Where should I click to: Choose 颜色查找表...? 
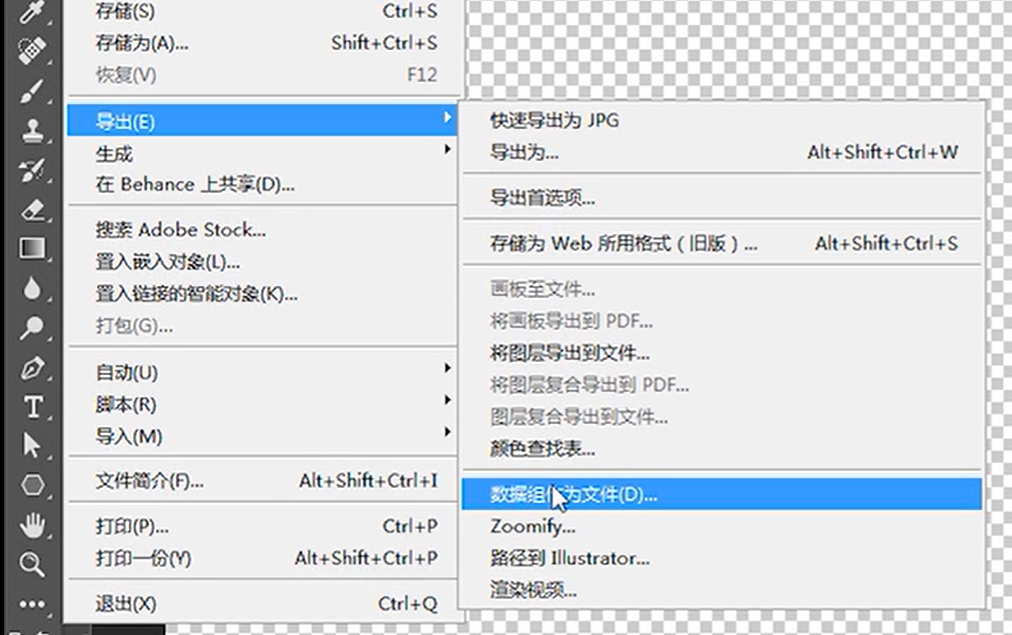tap(722, 449)
